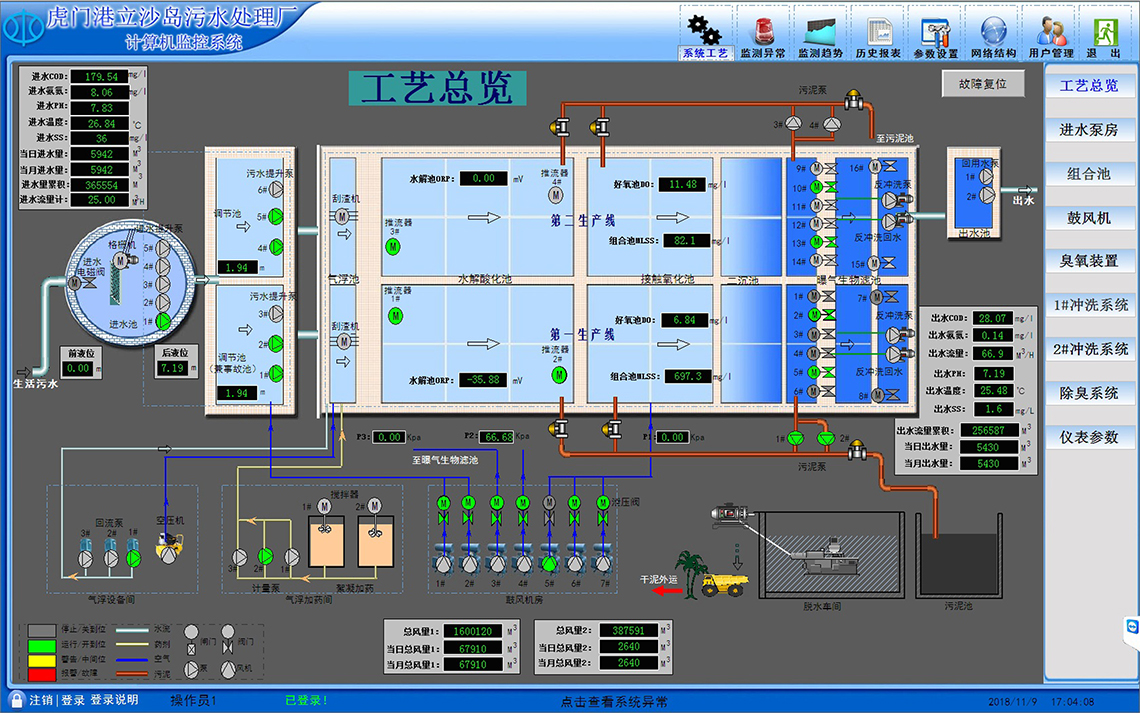Click the 进水COD value field
Image resolution: width=1140 pixels, height=713 pixels.
pos(101,76)
